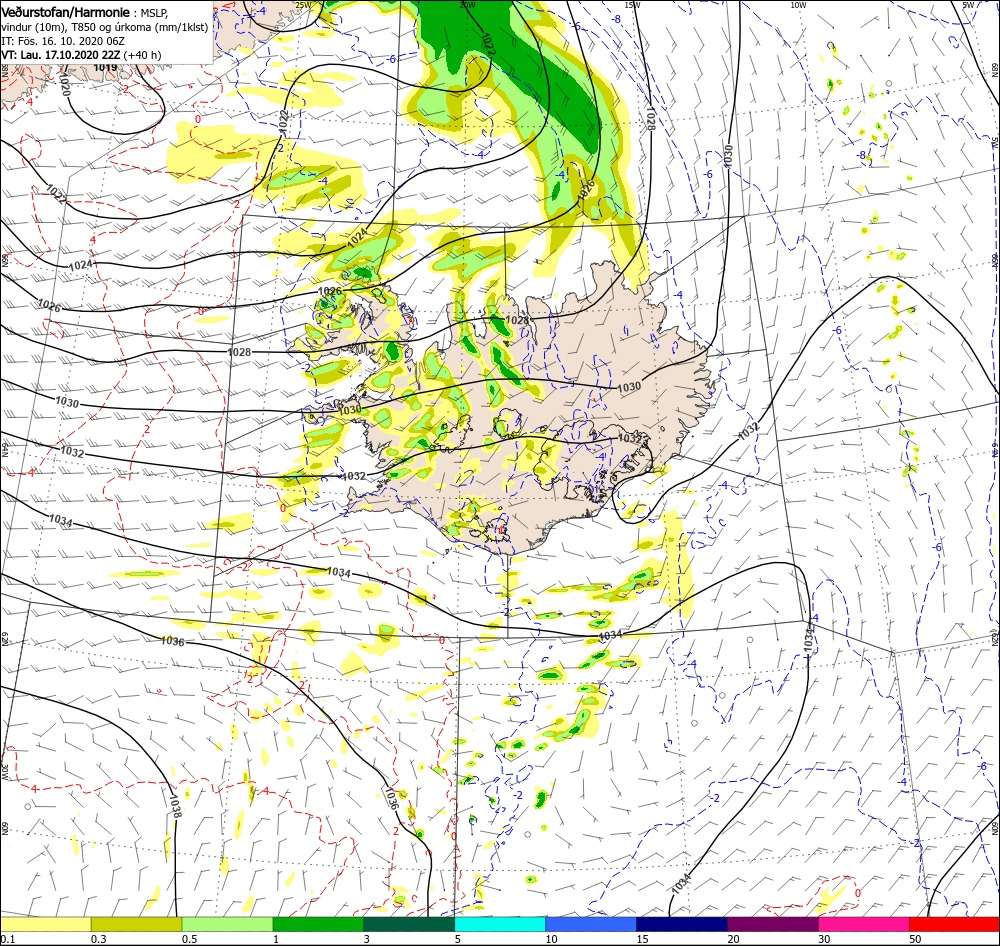Image resolution: width=1000 pixels, height=946 pixels.
Task: Pick the cyan 5–10 legend color band
Action: (x=500, y=924)
